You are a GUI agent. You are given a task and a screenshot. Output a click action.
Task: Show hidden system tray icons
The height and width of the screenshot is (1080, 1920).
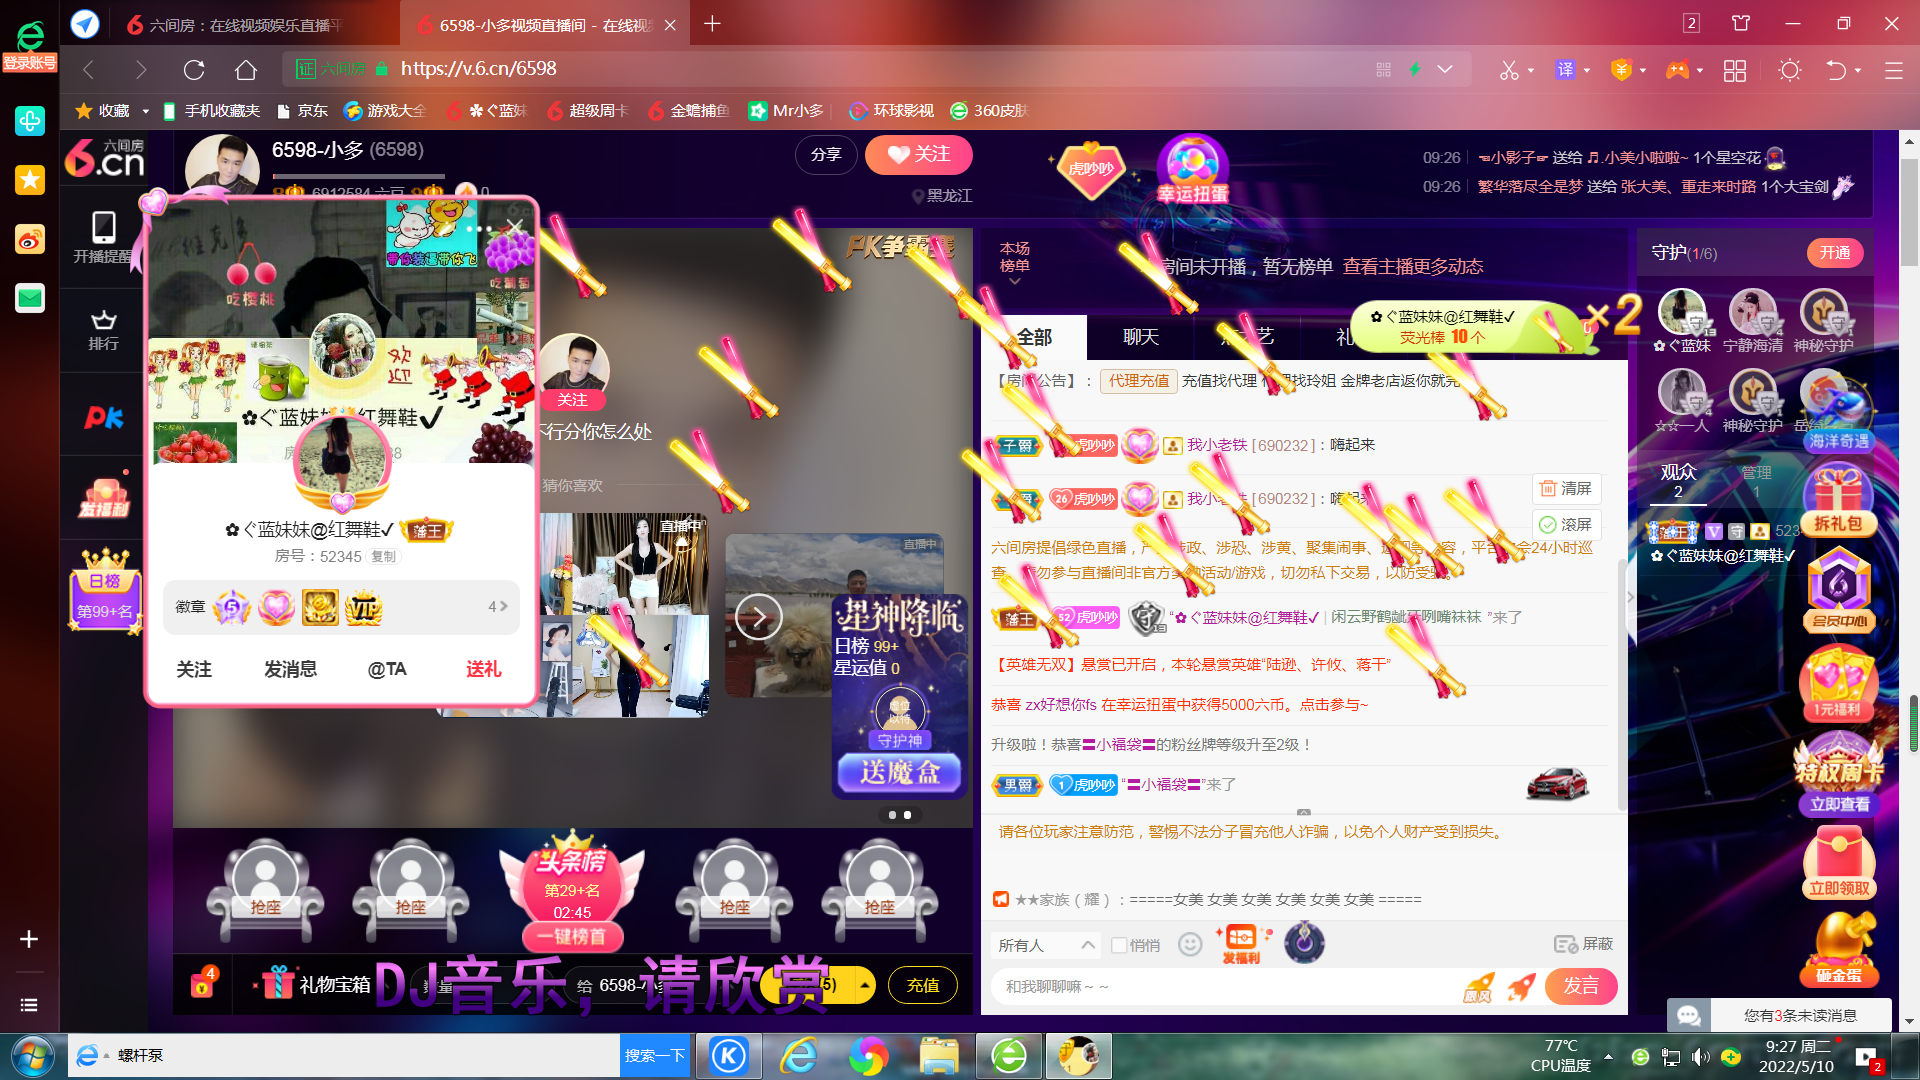click(1608, 1056)
